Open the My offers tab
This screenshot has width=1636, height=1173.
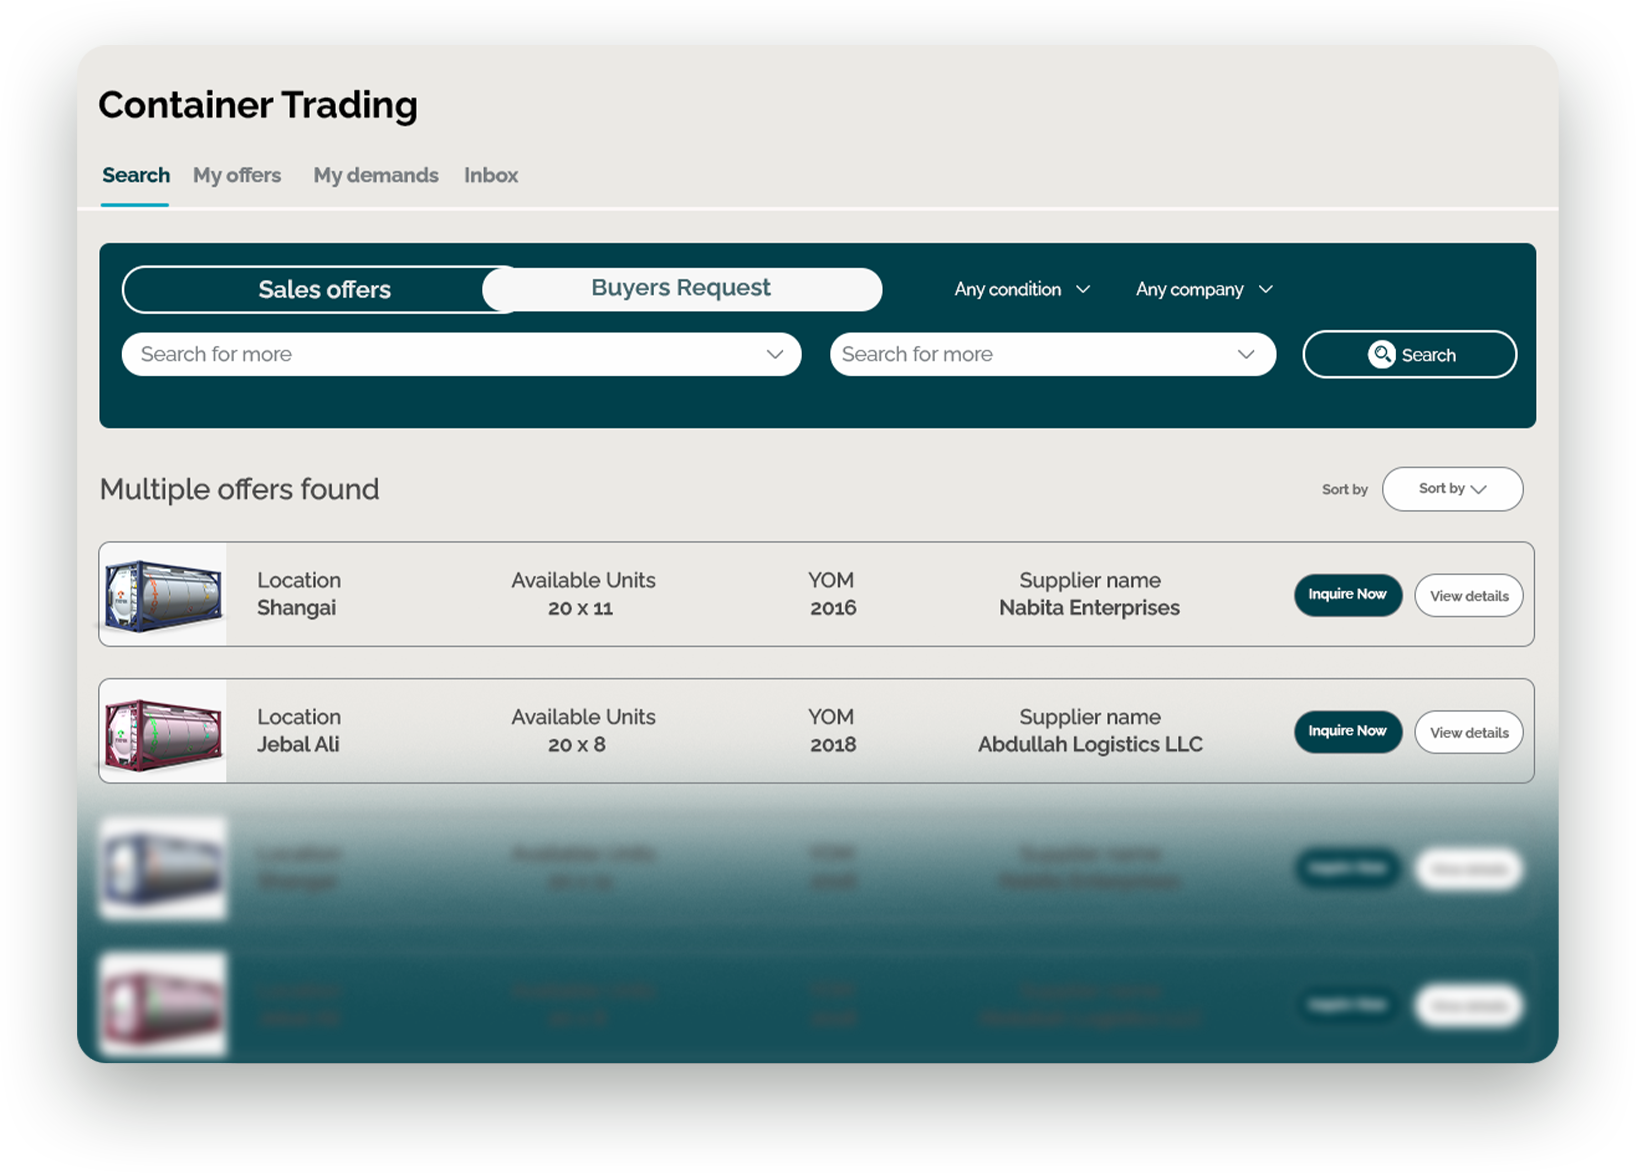pyautogui.click(x=237, y=175)
